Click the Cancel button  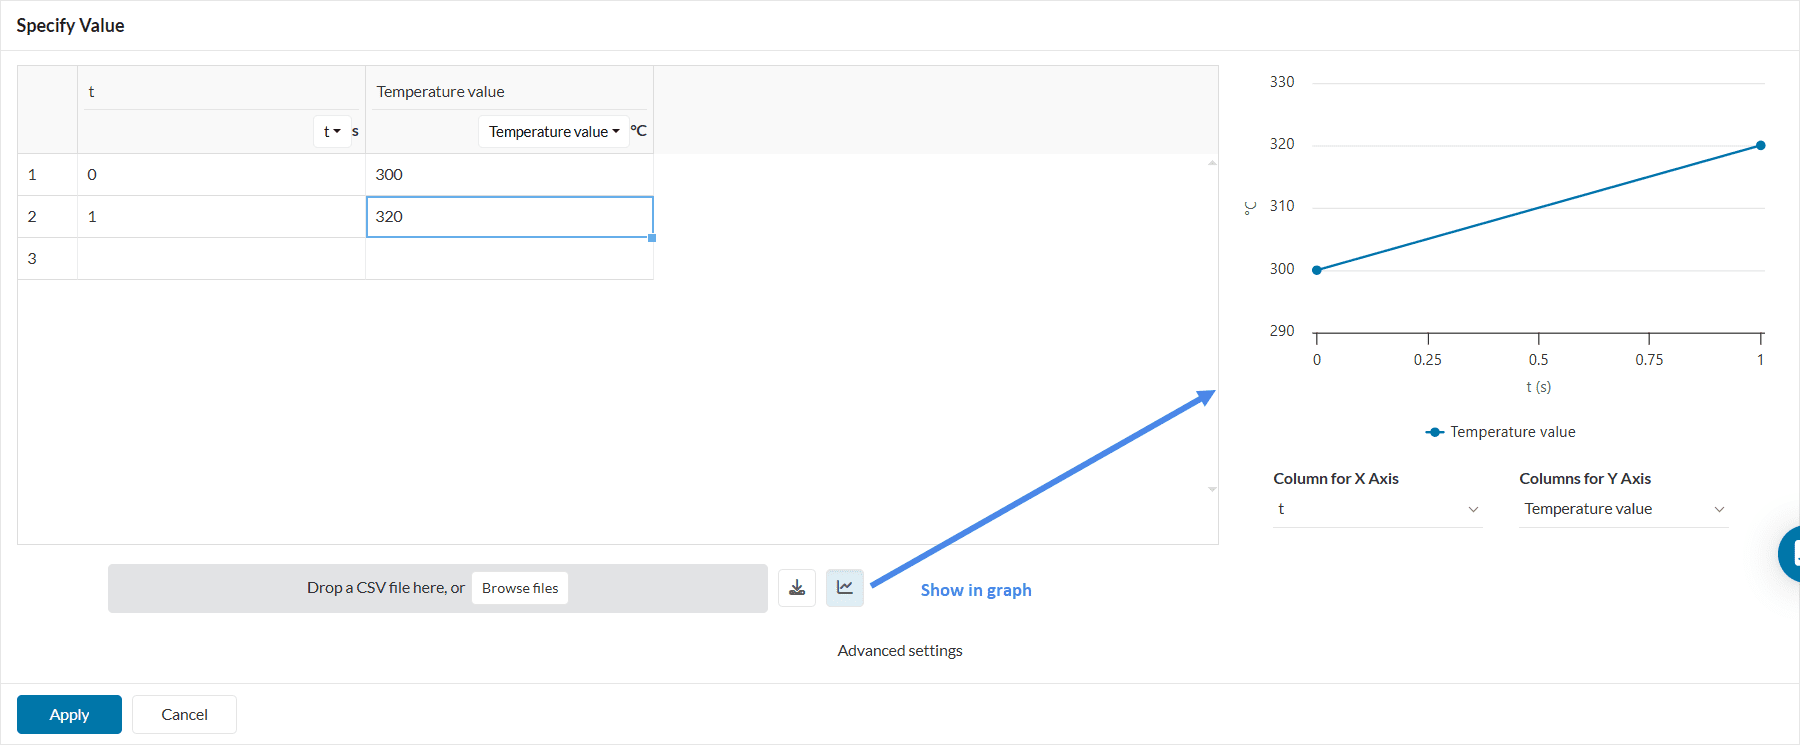[184, 714]
